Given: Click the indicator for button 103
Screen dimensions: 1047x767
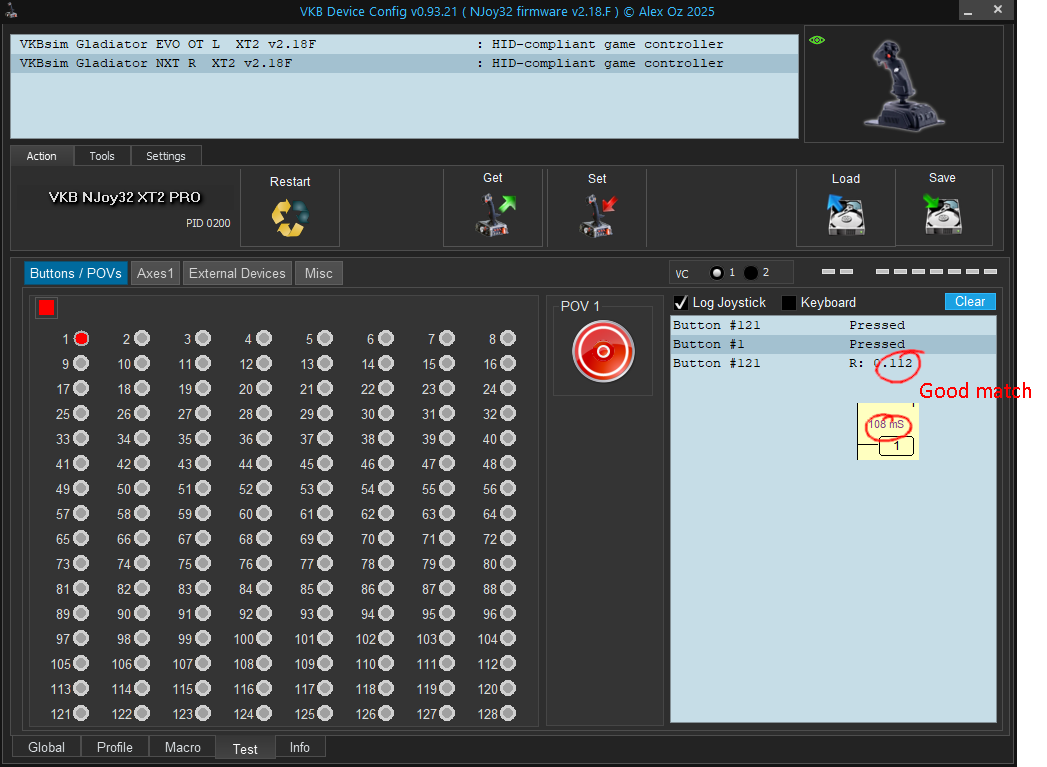Looking at the screenshot, I should pyautogui.click(x=447, y=639).
